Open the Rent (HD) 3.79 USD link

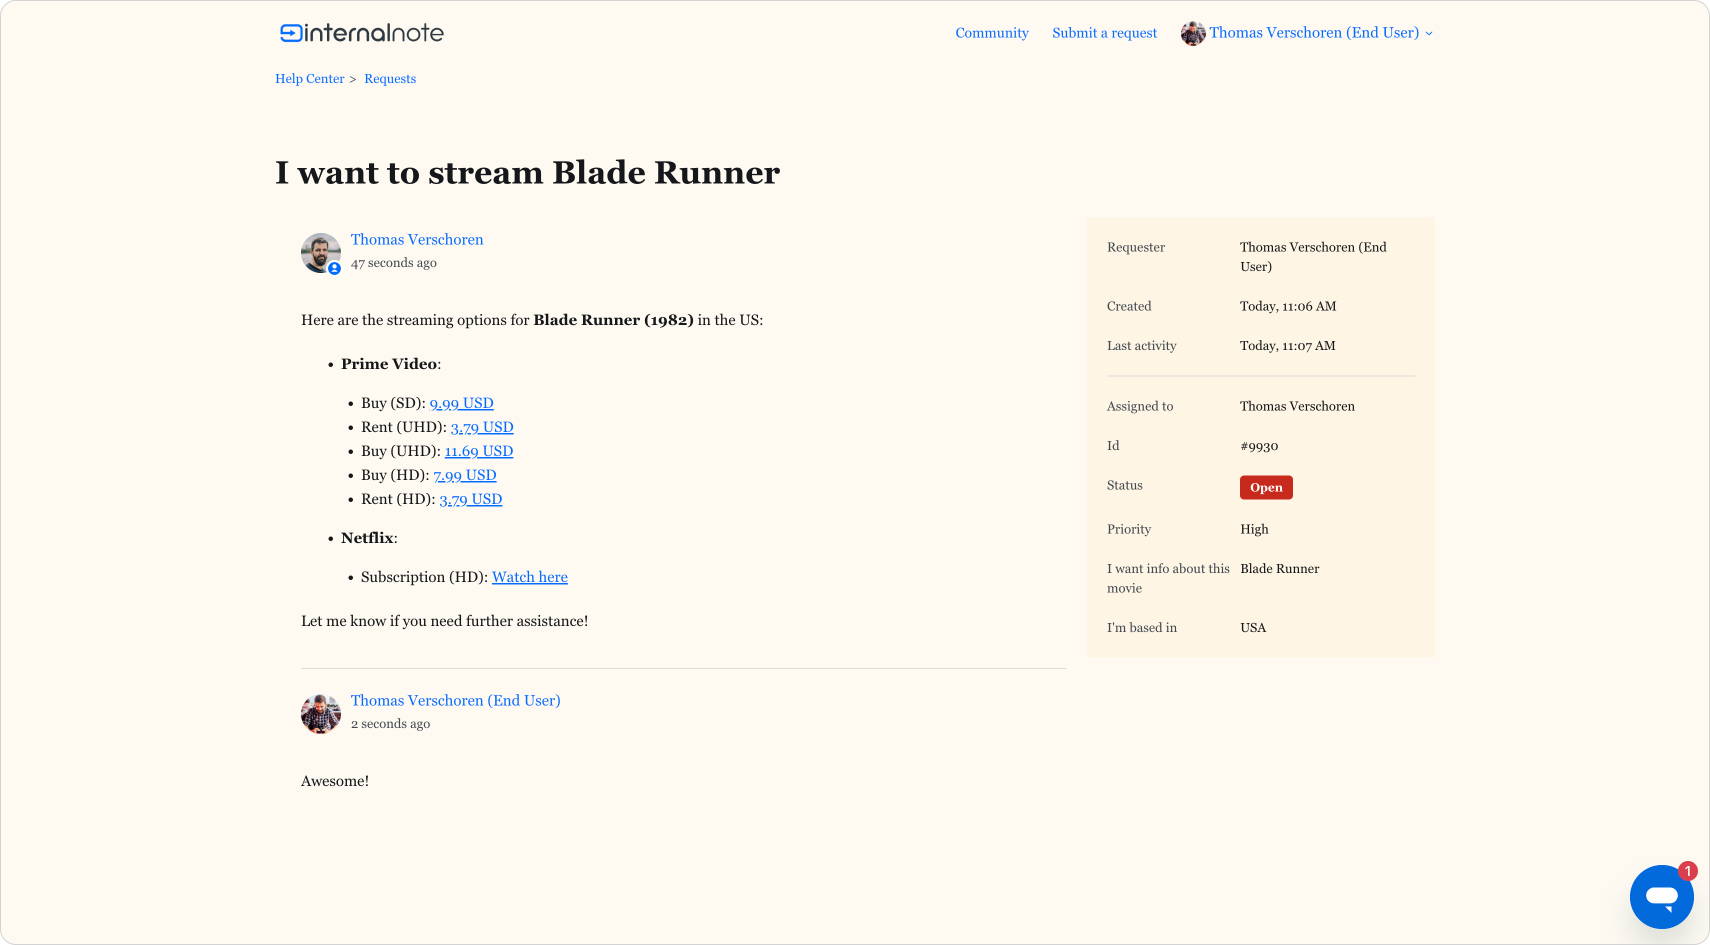pyautogui.click(x=471, y=499)
